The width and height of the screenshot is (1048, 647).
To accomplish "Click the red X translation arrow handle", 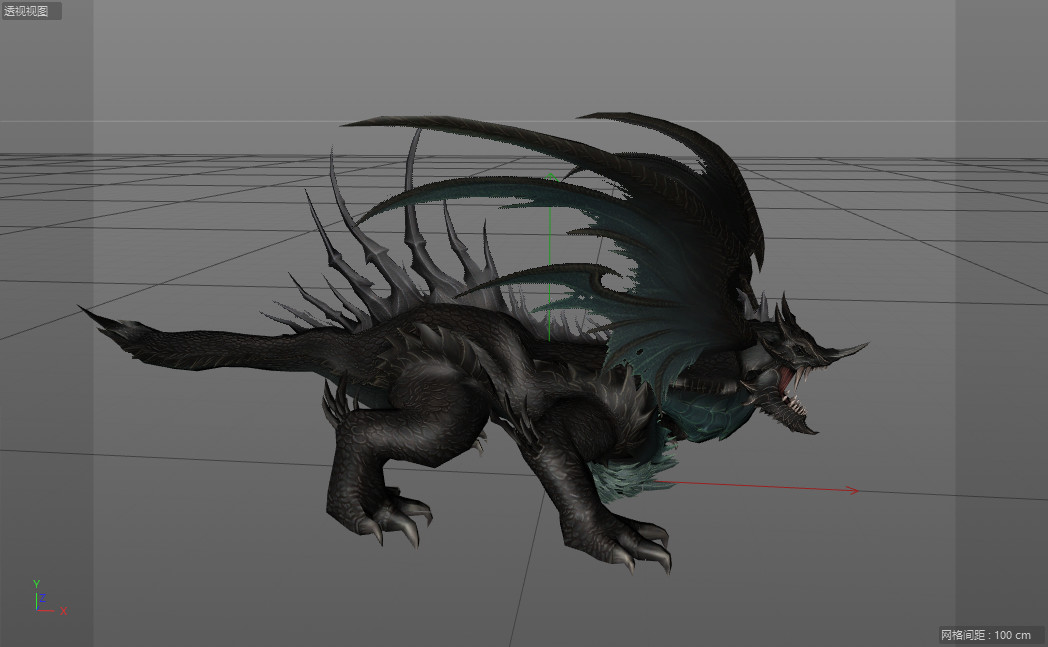I will click(x=760, y=484).
